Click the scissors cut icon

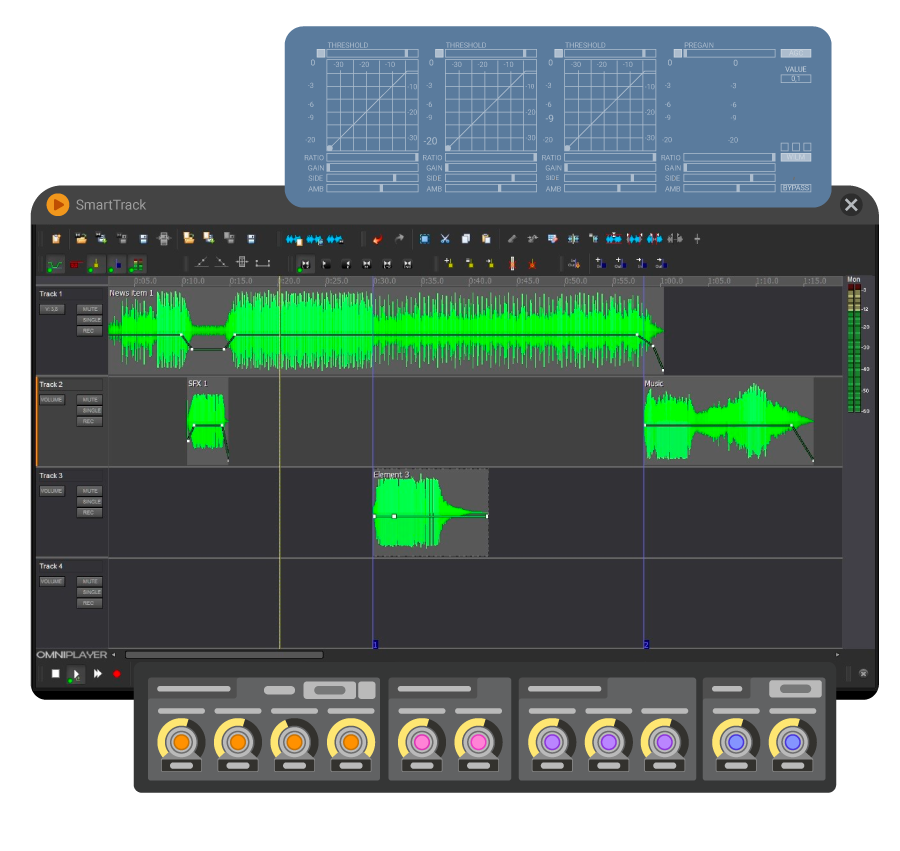click(445, 239)
